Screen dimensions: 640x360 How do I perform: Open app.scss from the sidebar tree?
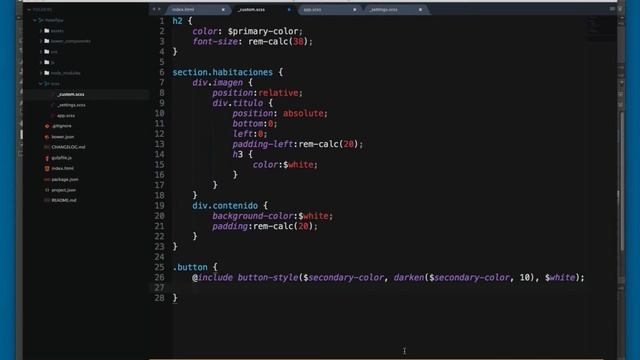pos(66,116)
